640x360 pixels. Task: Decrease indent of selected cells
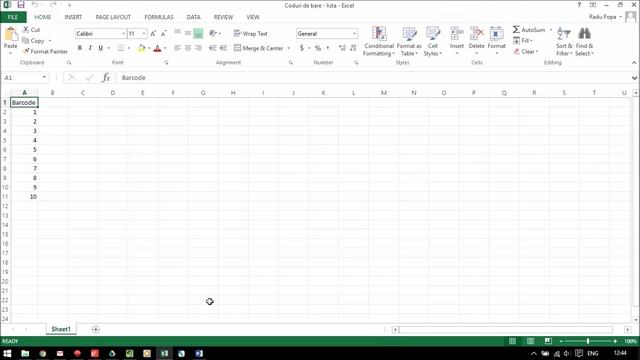pos(213,48)
